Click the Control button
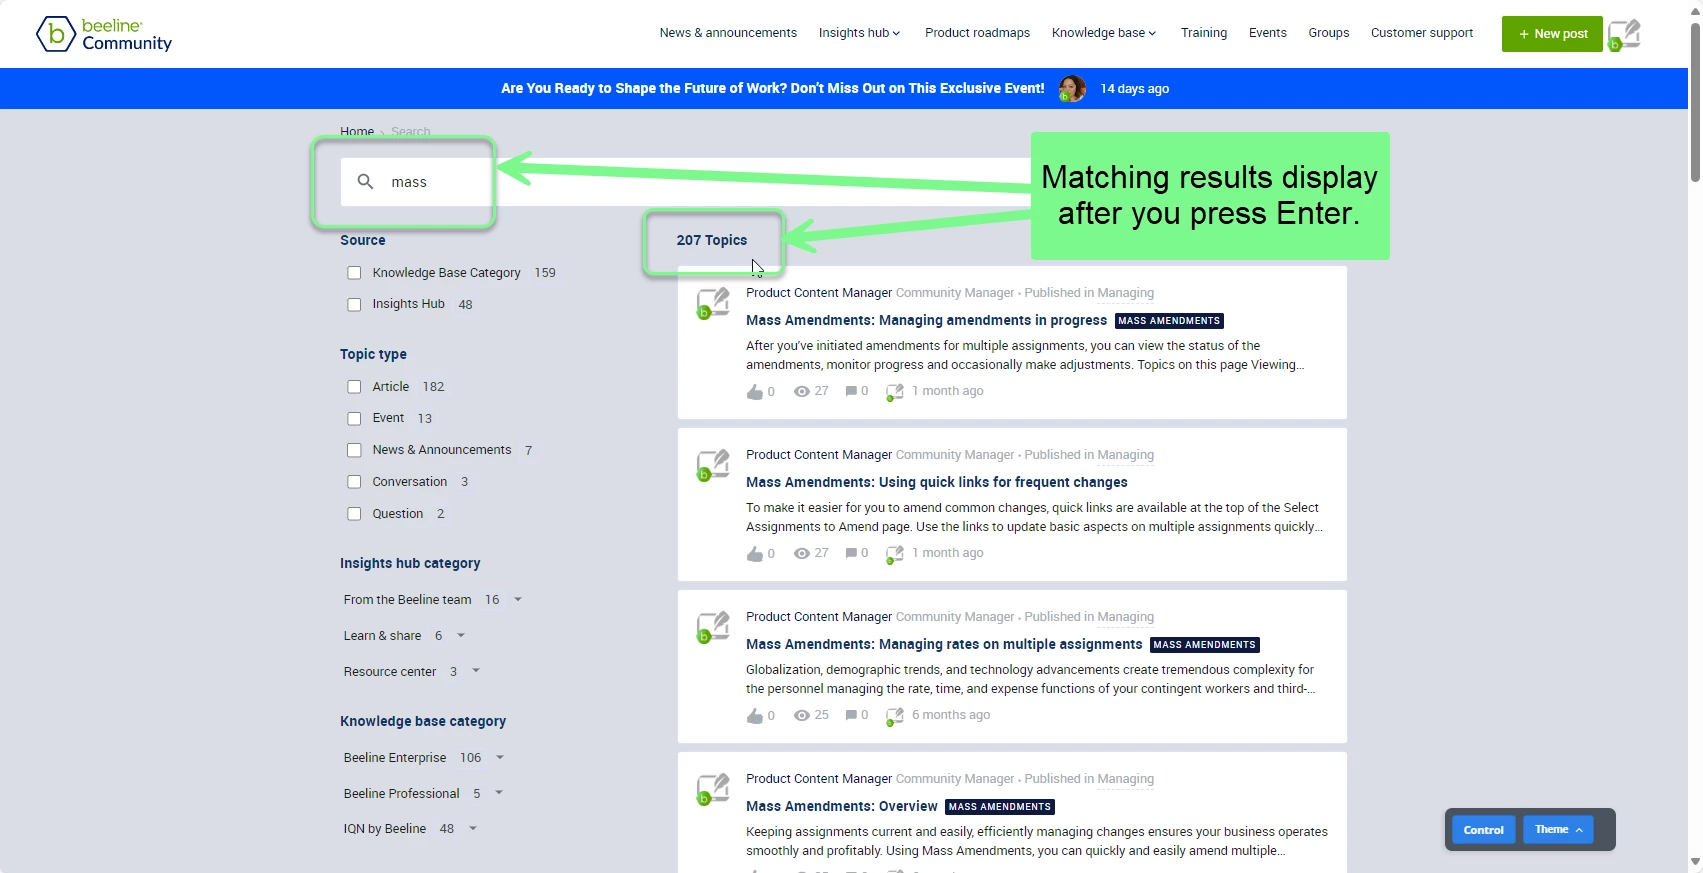The image size is (1703, 873). [x=1483, y=830]
